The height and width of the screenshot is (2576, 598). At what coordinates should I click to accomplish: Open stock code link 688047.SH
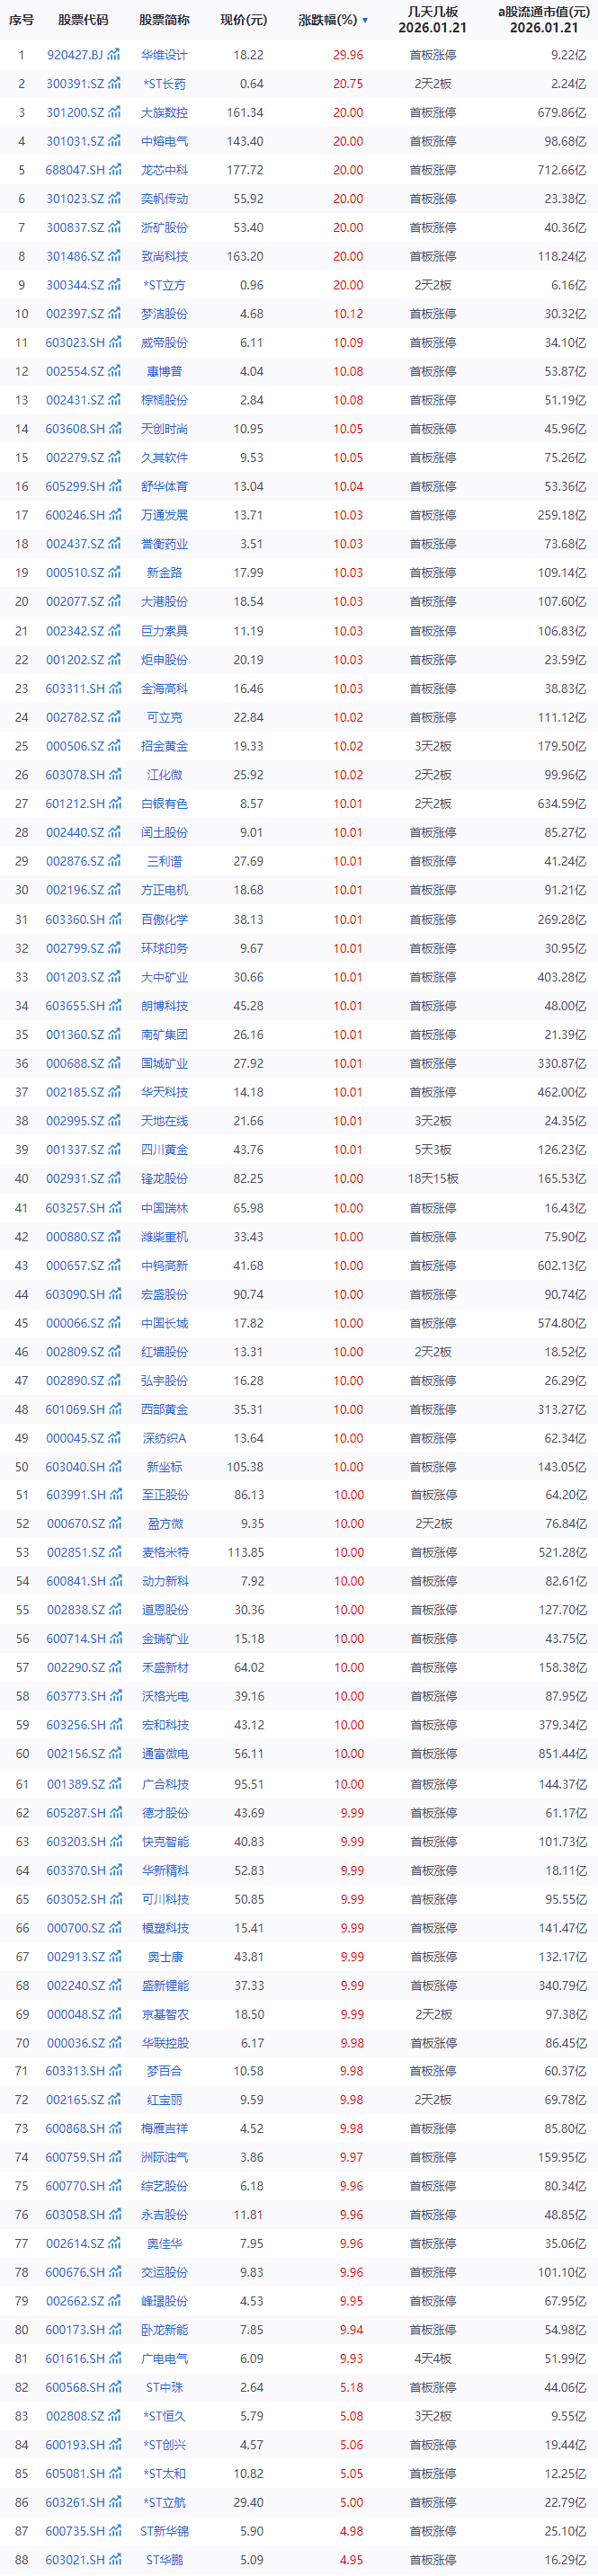pyautogui.click(x=75, y=170)
